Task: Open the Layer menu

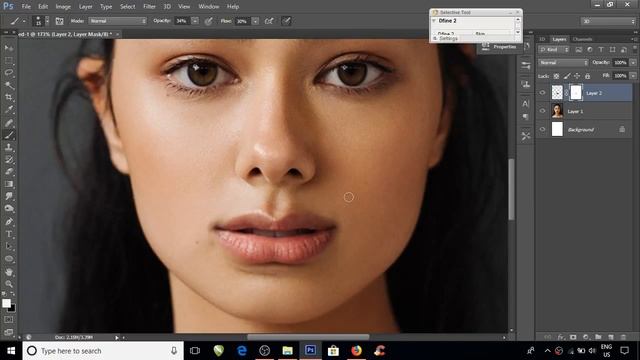Action: (x=85, y=7)
